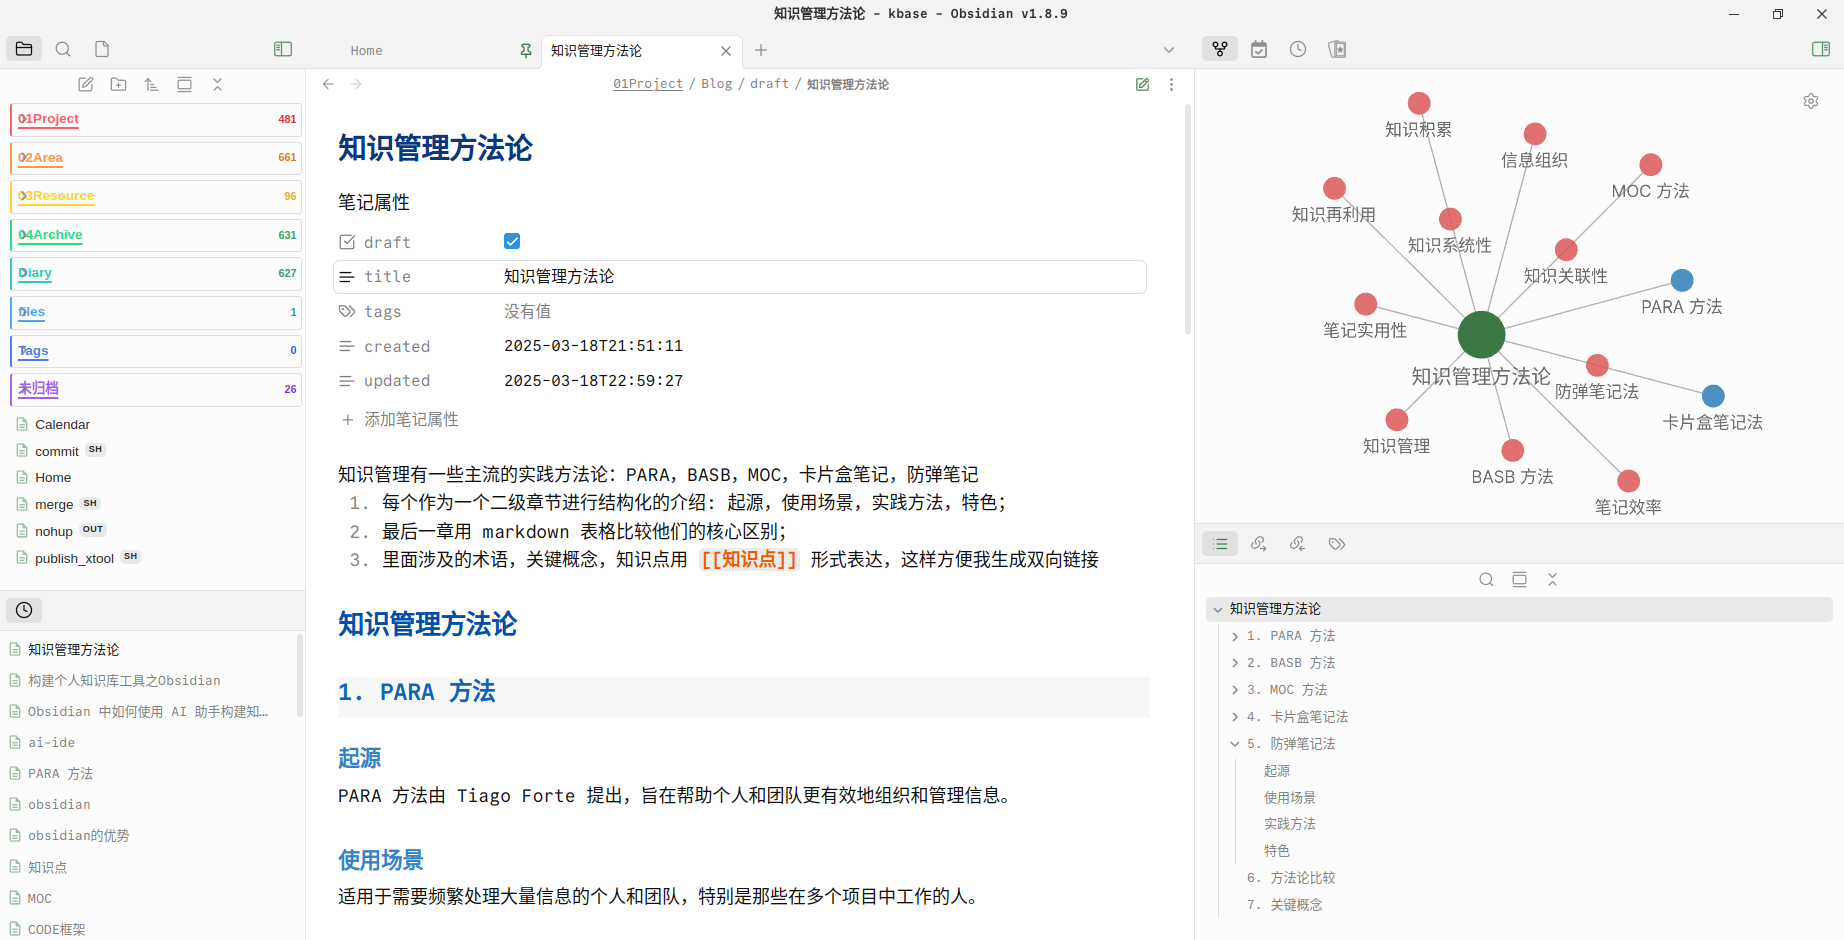Expand the '1. PARA 方法' outline item
Viewport: 1844px width, 940px height.
coord(1235,637)
